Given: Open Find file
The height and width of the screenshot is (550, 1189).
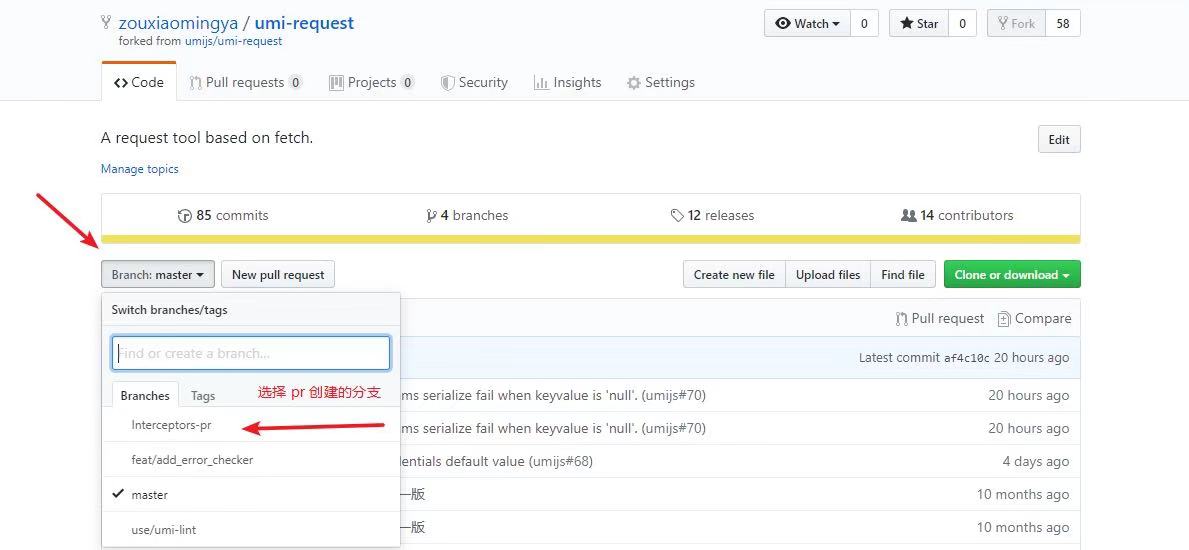Looking at the screenshot, I should pyautogui.click(x=903, y=275).
